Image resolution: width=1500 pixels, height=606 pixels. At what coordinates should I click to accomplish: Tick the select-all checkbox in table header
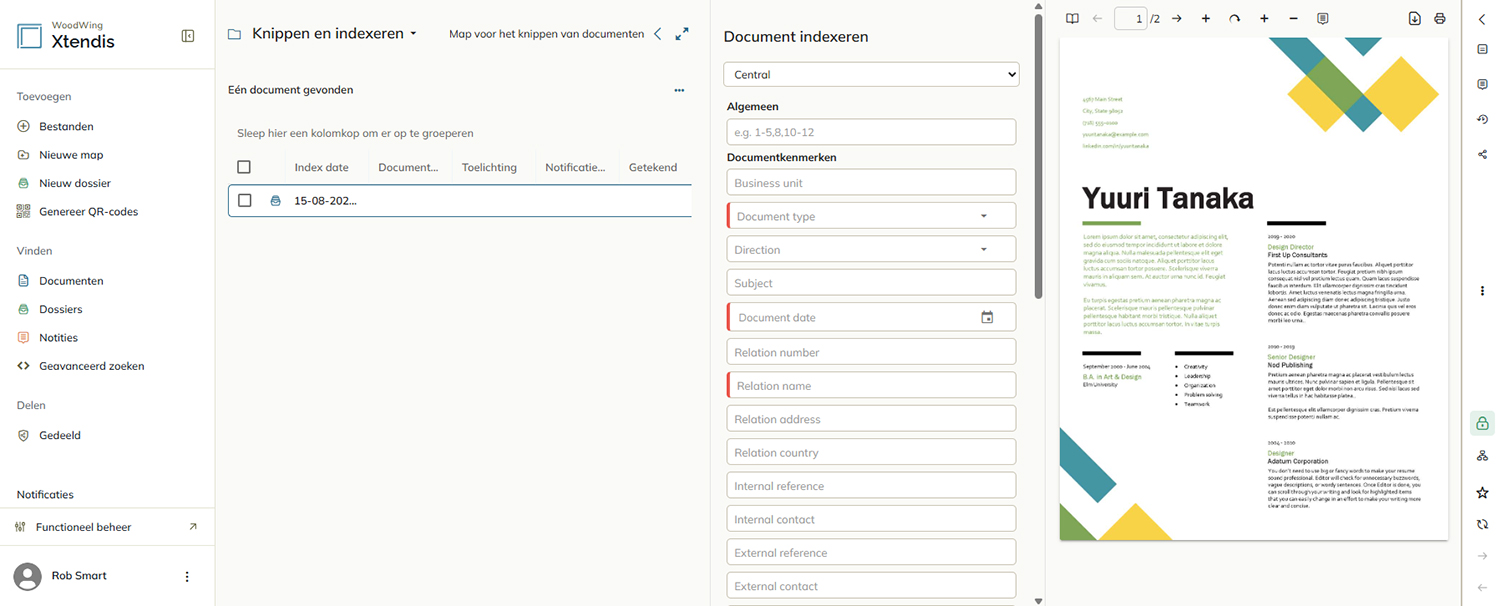tap(244, 167)
